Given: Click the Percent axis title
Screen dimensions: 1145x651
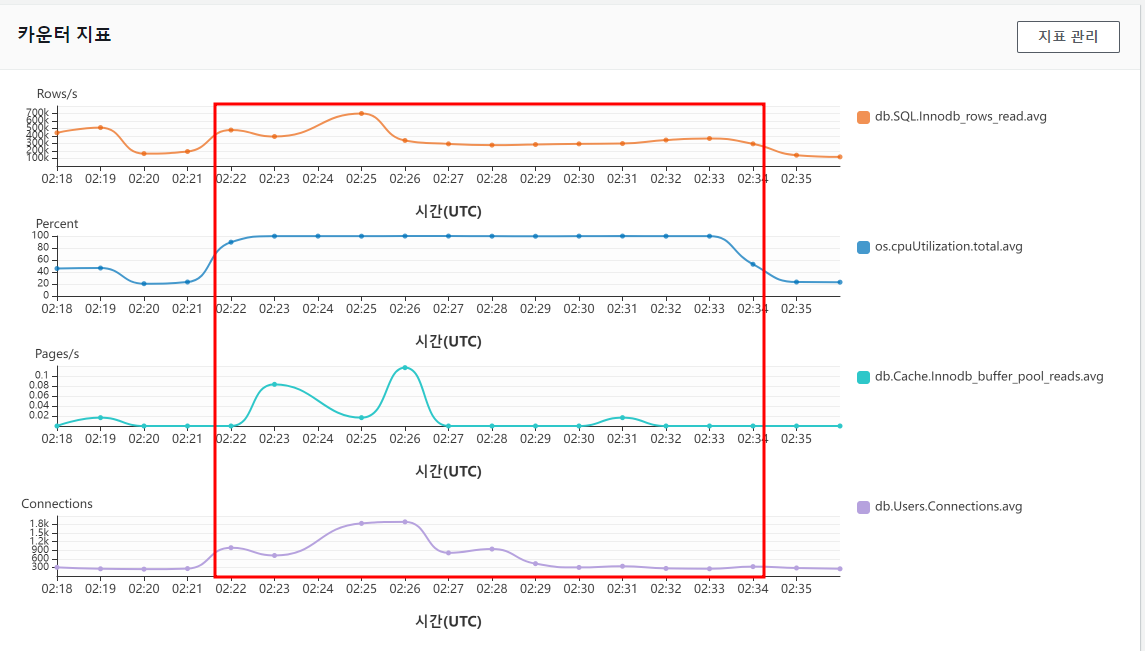Looking at the screenshot, I should click(57, 223).
